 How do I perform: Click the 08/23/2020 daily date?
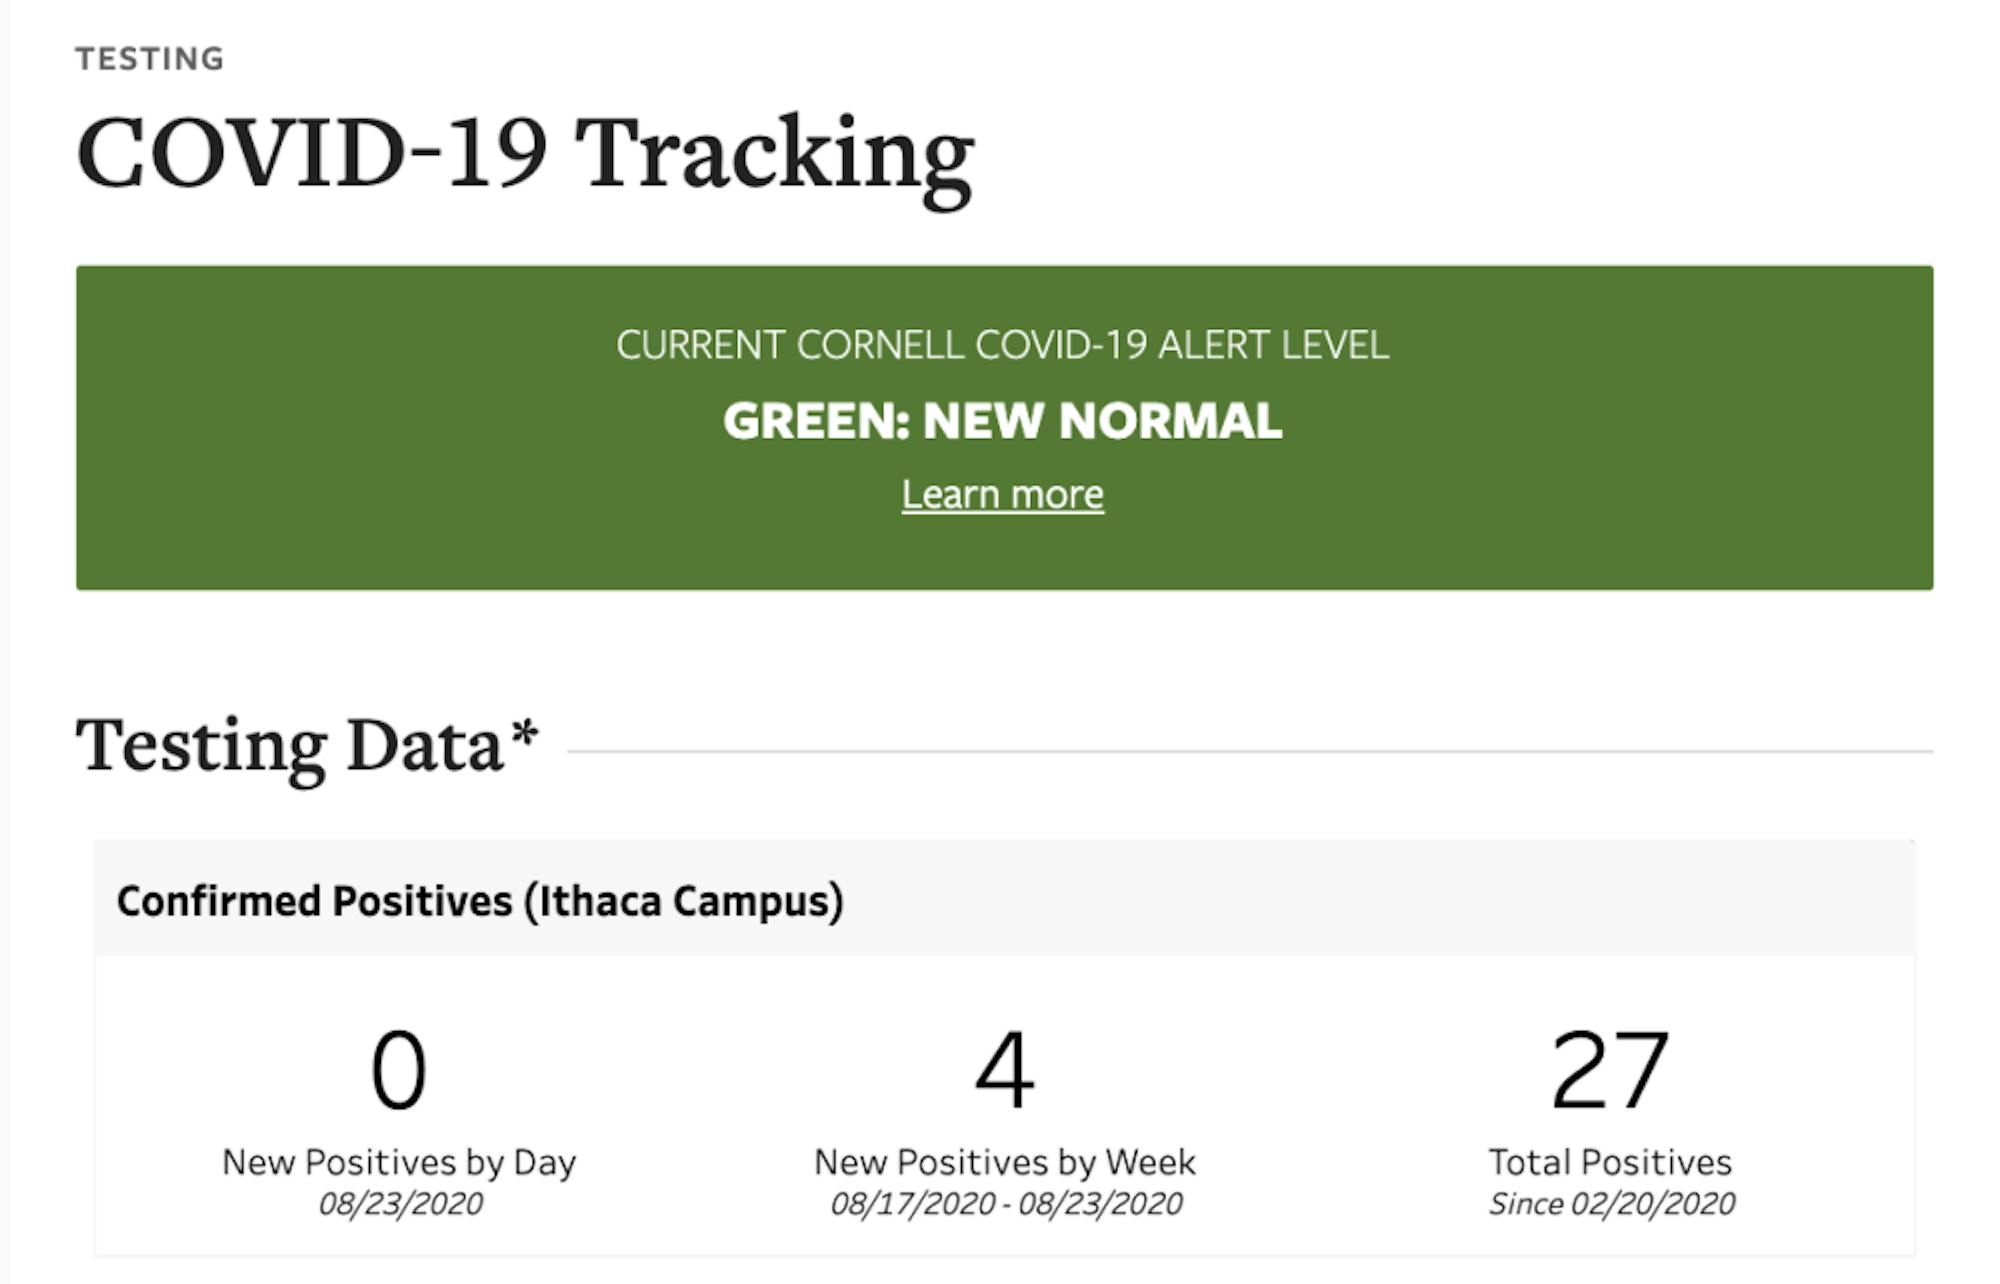coord(400,1203)
